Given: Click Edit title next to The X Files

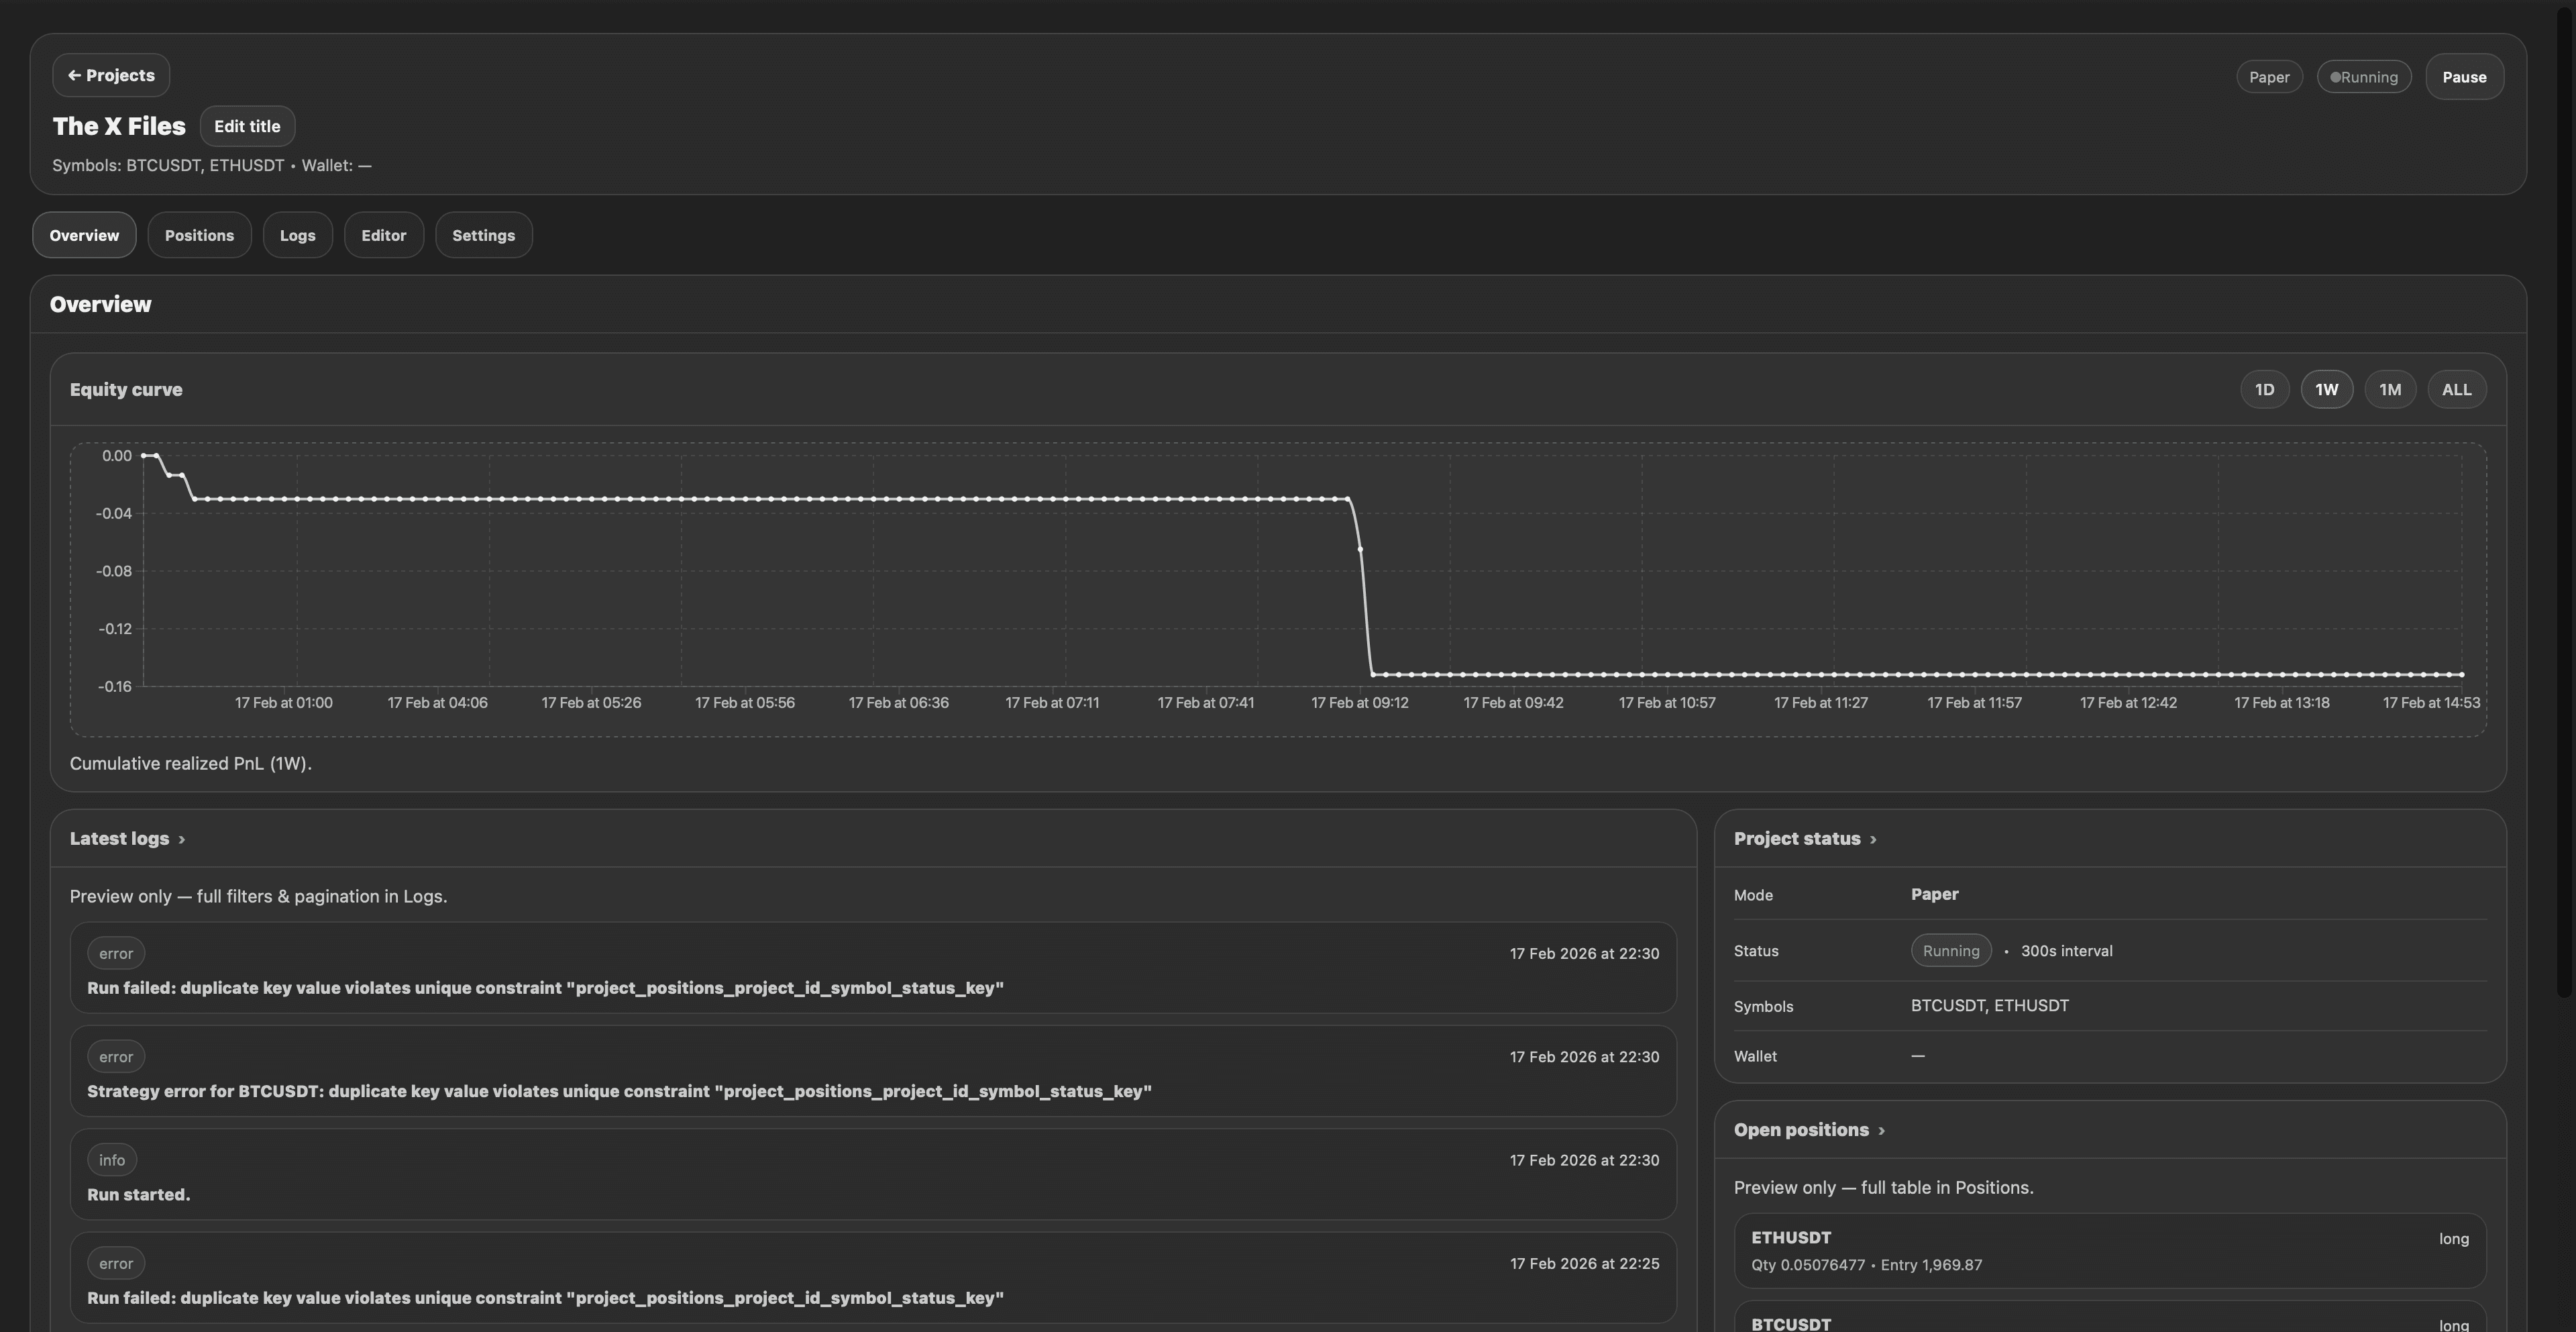Looking at the screenshot, I should point(247,126).
